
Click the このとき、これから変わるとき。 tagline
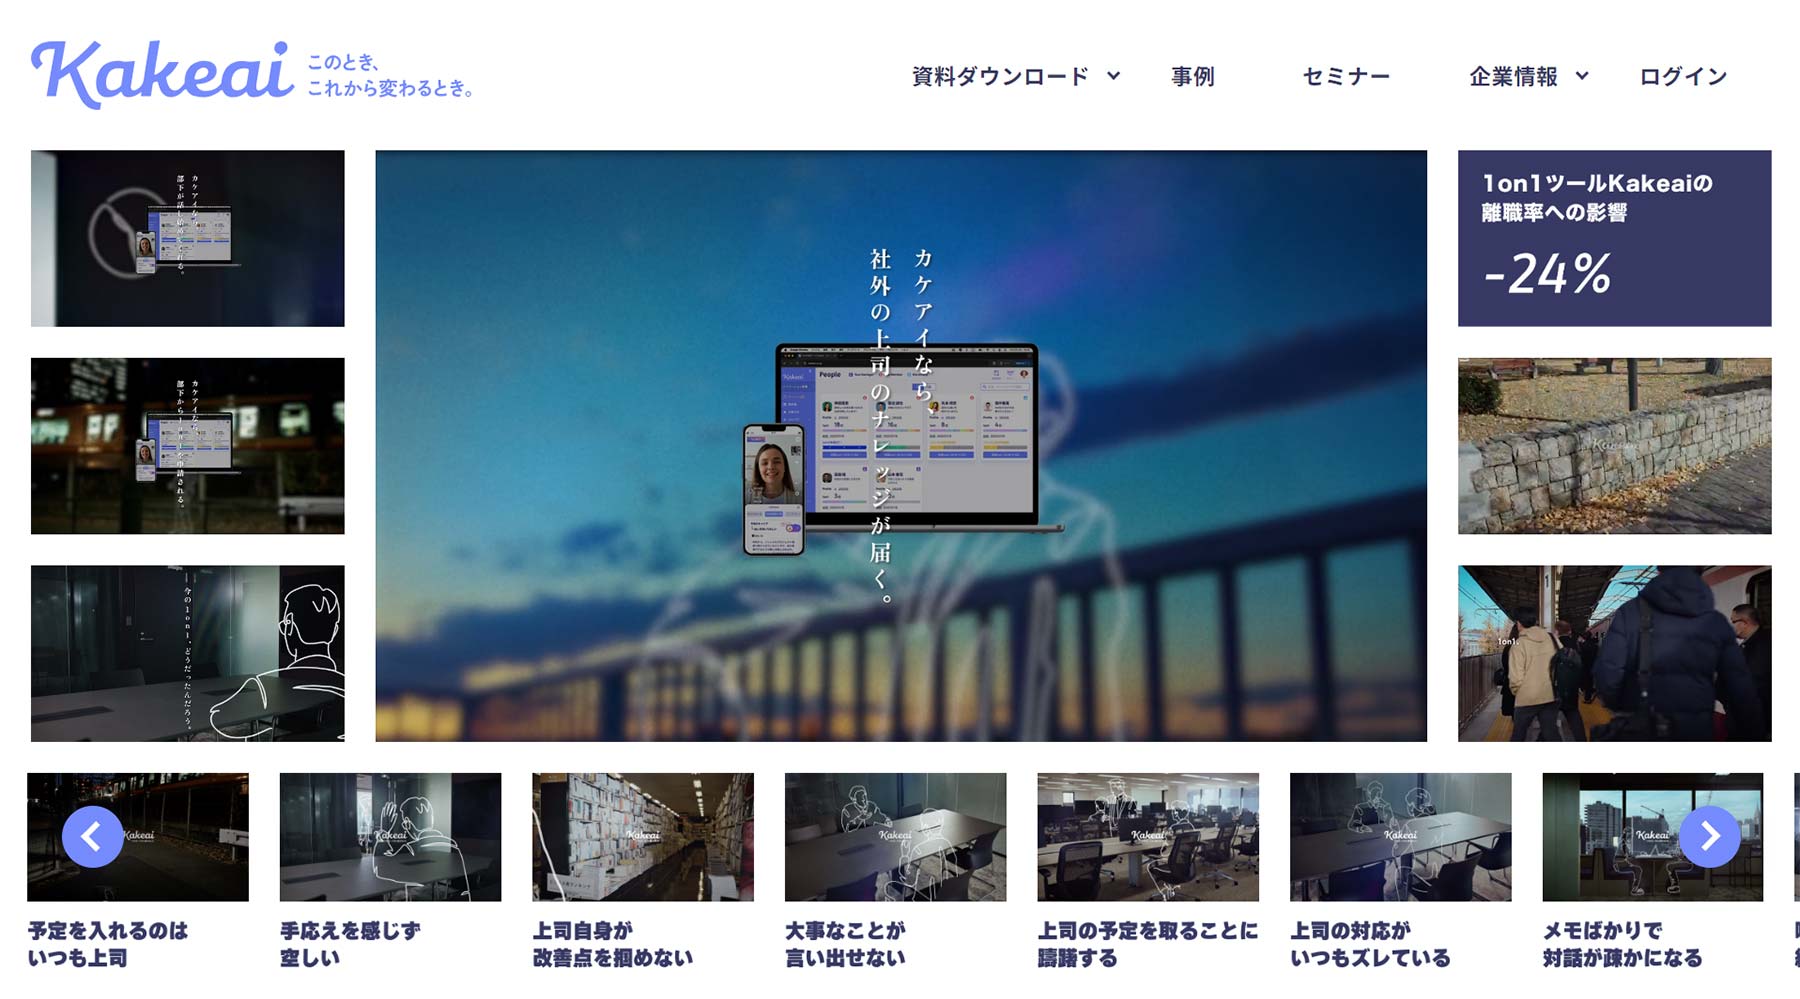390,75
